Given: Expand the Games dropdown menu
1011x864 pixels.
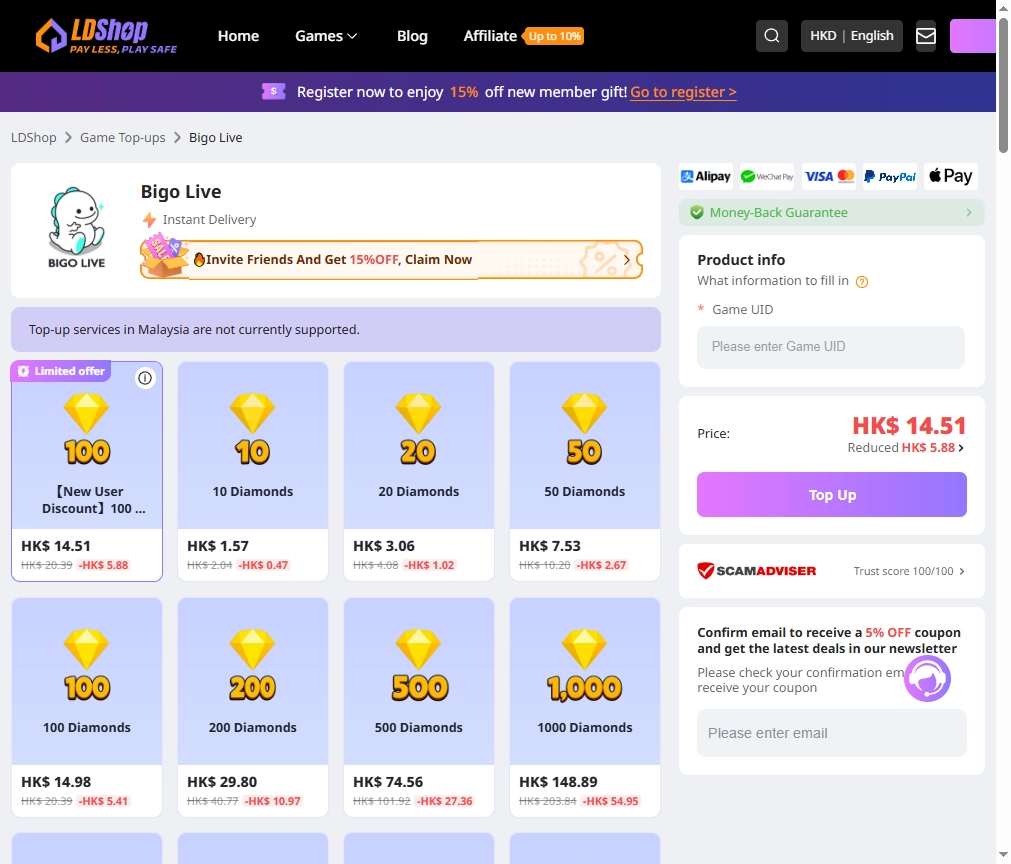Looking at the screenshot, I should click(x=326, y=36).
